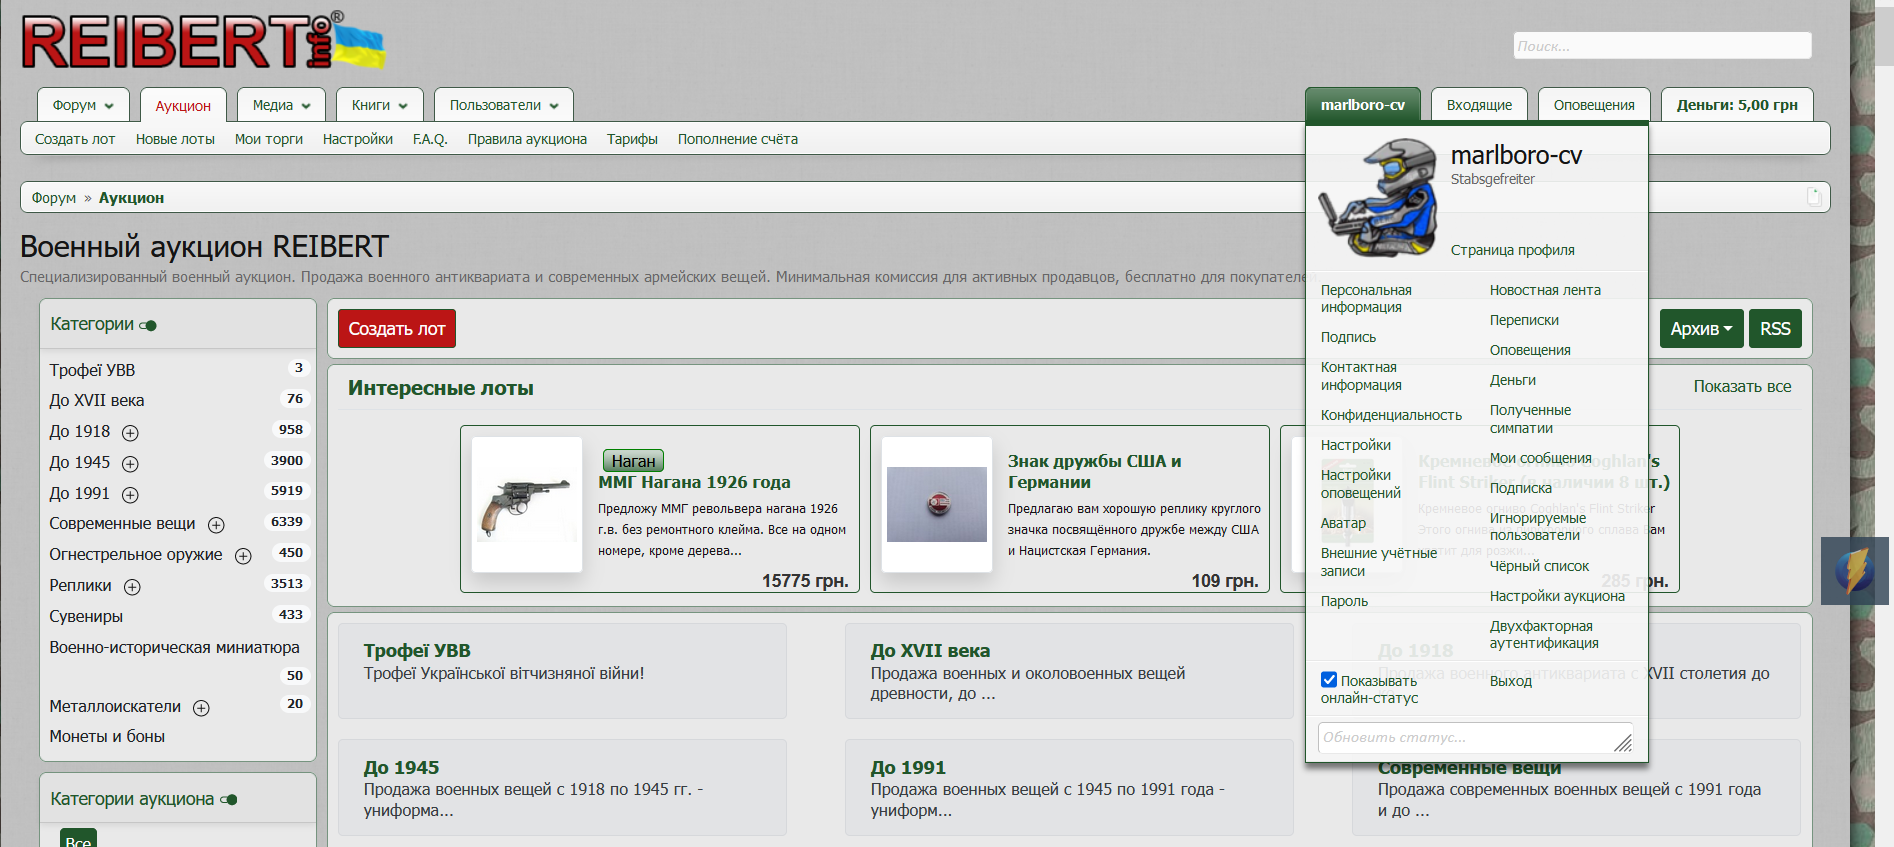Open Аватар settings link
This screenshot has height=847, width=1894.
(1343, 523)
